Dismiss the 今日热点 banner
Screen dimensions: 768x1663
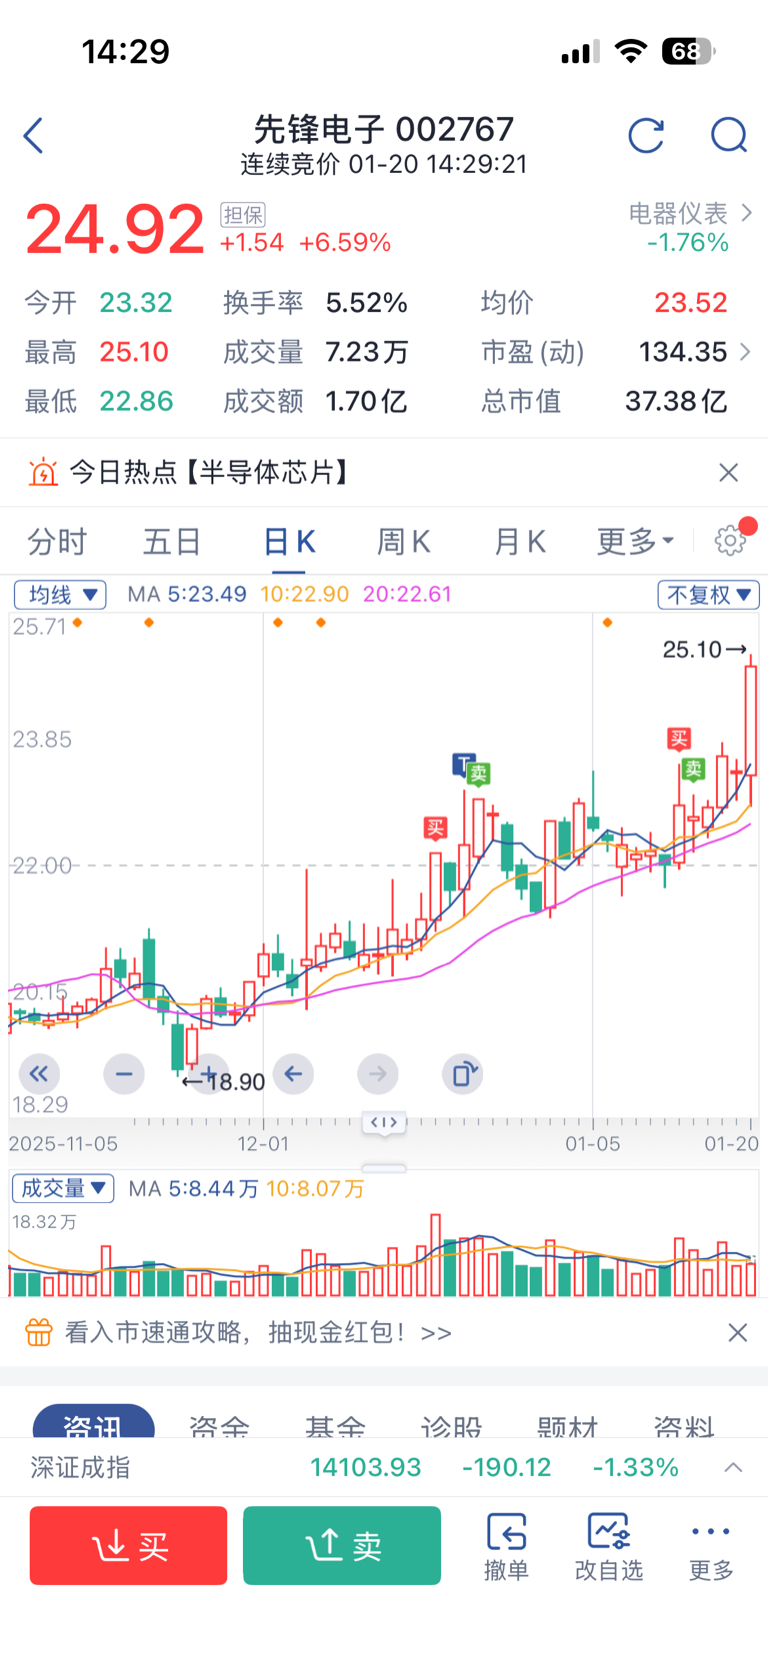click(x=729, y=472)
